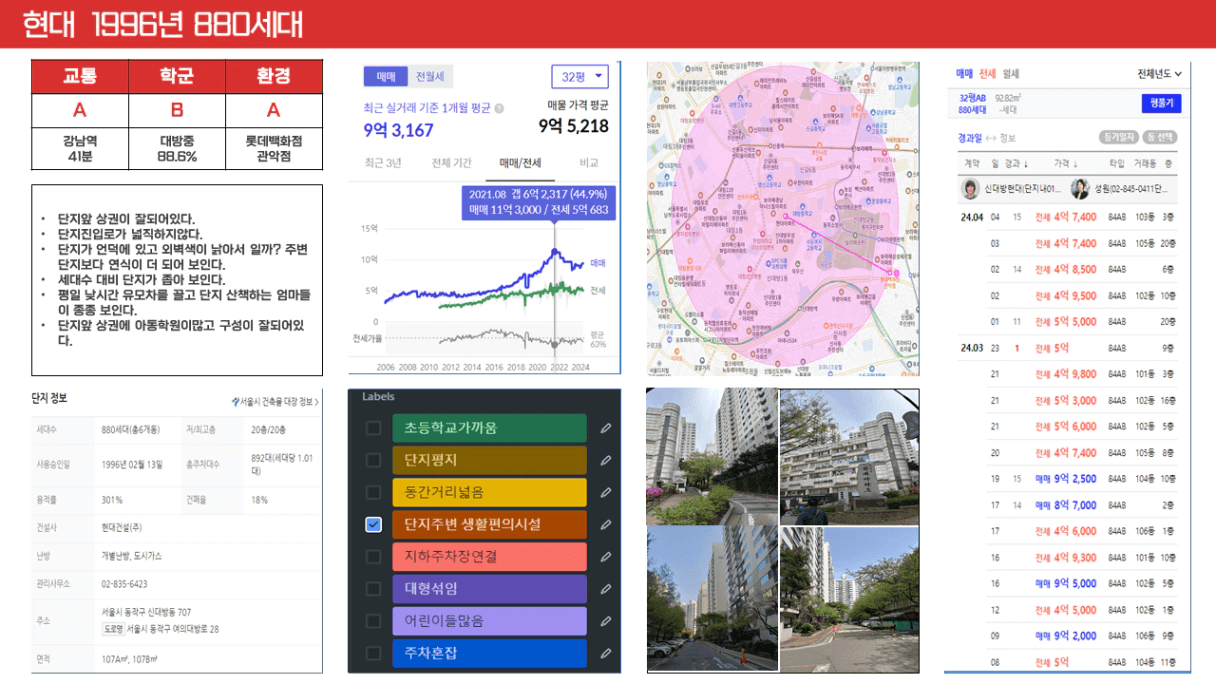Click the 동 선택 button
The image size is (1216, 684).
coord(1161,137)
